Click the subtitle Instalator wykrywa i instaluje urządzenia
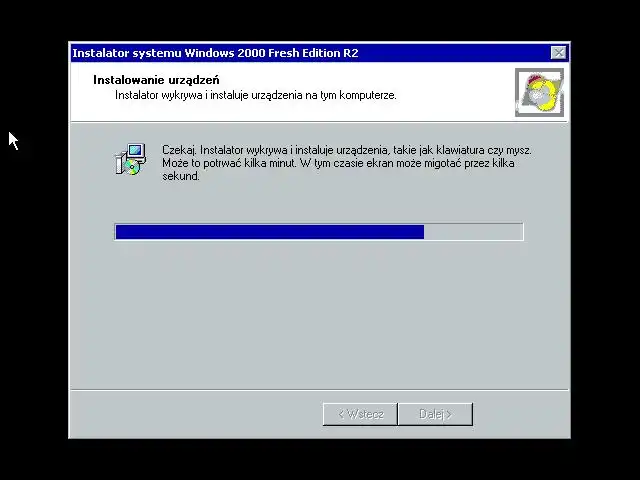This screenshot has height=480, width=640. [x=256, y=95]
